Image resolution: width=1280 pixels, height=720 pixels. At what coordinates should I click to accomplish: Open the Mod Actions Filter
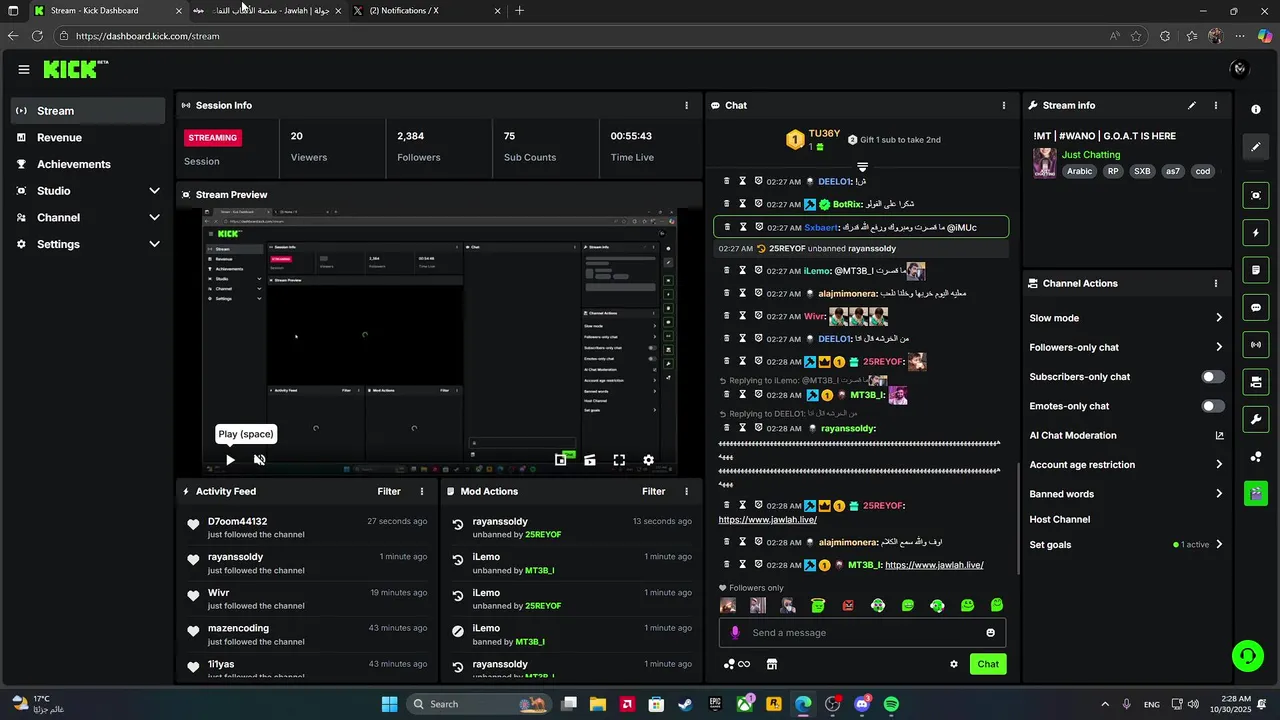(654, 491)
